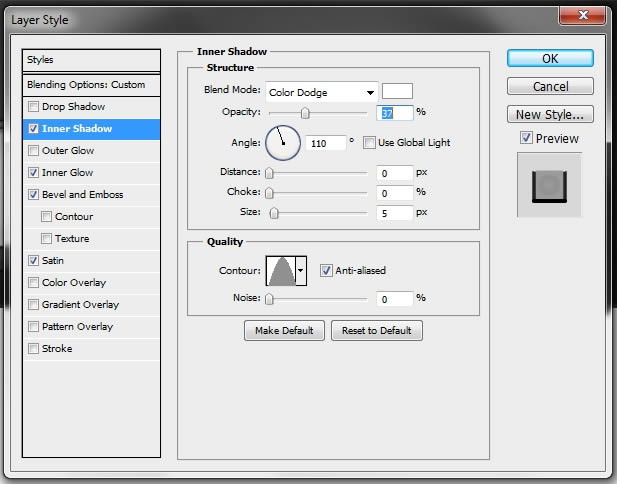This screenshot has height=484, width=617.
Task: Toggle the Anti-aliased checkbox
Action: point(326,270)
